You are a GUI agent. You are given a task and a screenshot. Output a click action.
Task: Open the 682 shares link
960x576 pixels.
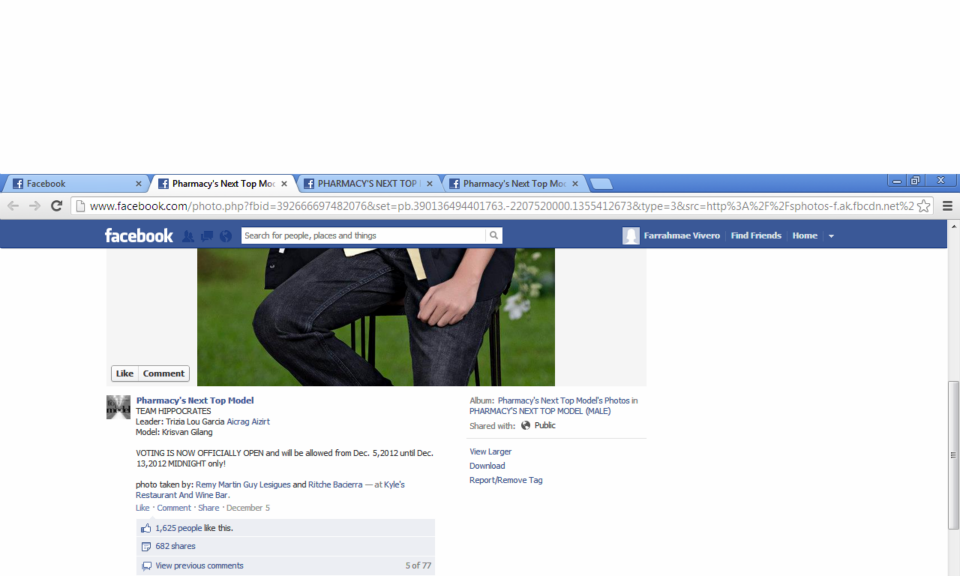tap(175, 547)
